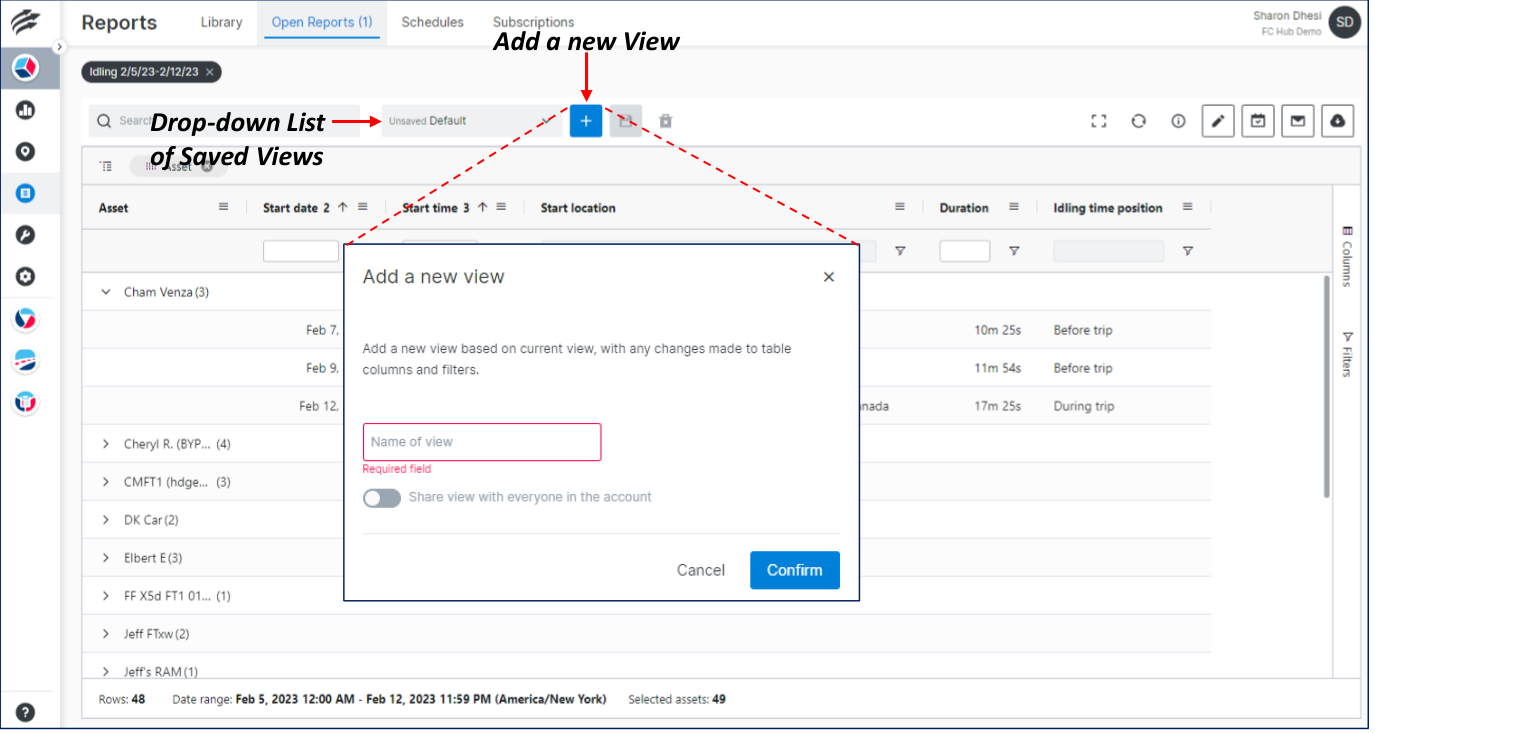Click the blue plus Add View button
The image size is (1534, 733).
click(x=586, y=121)
